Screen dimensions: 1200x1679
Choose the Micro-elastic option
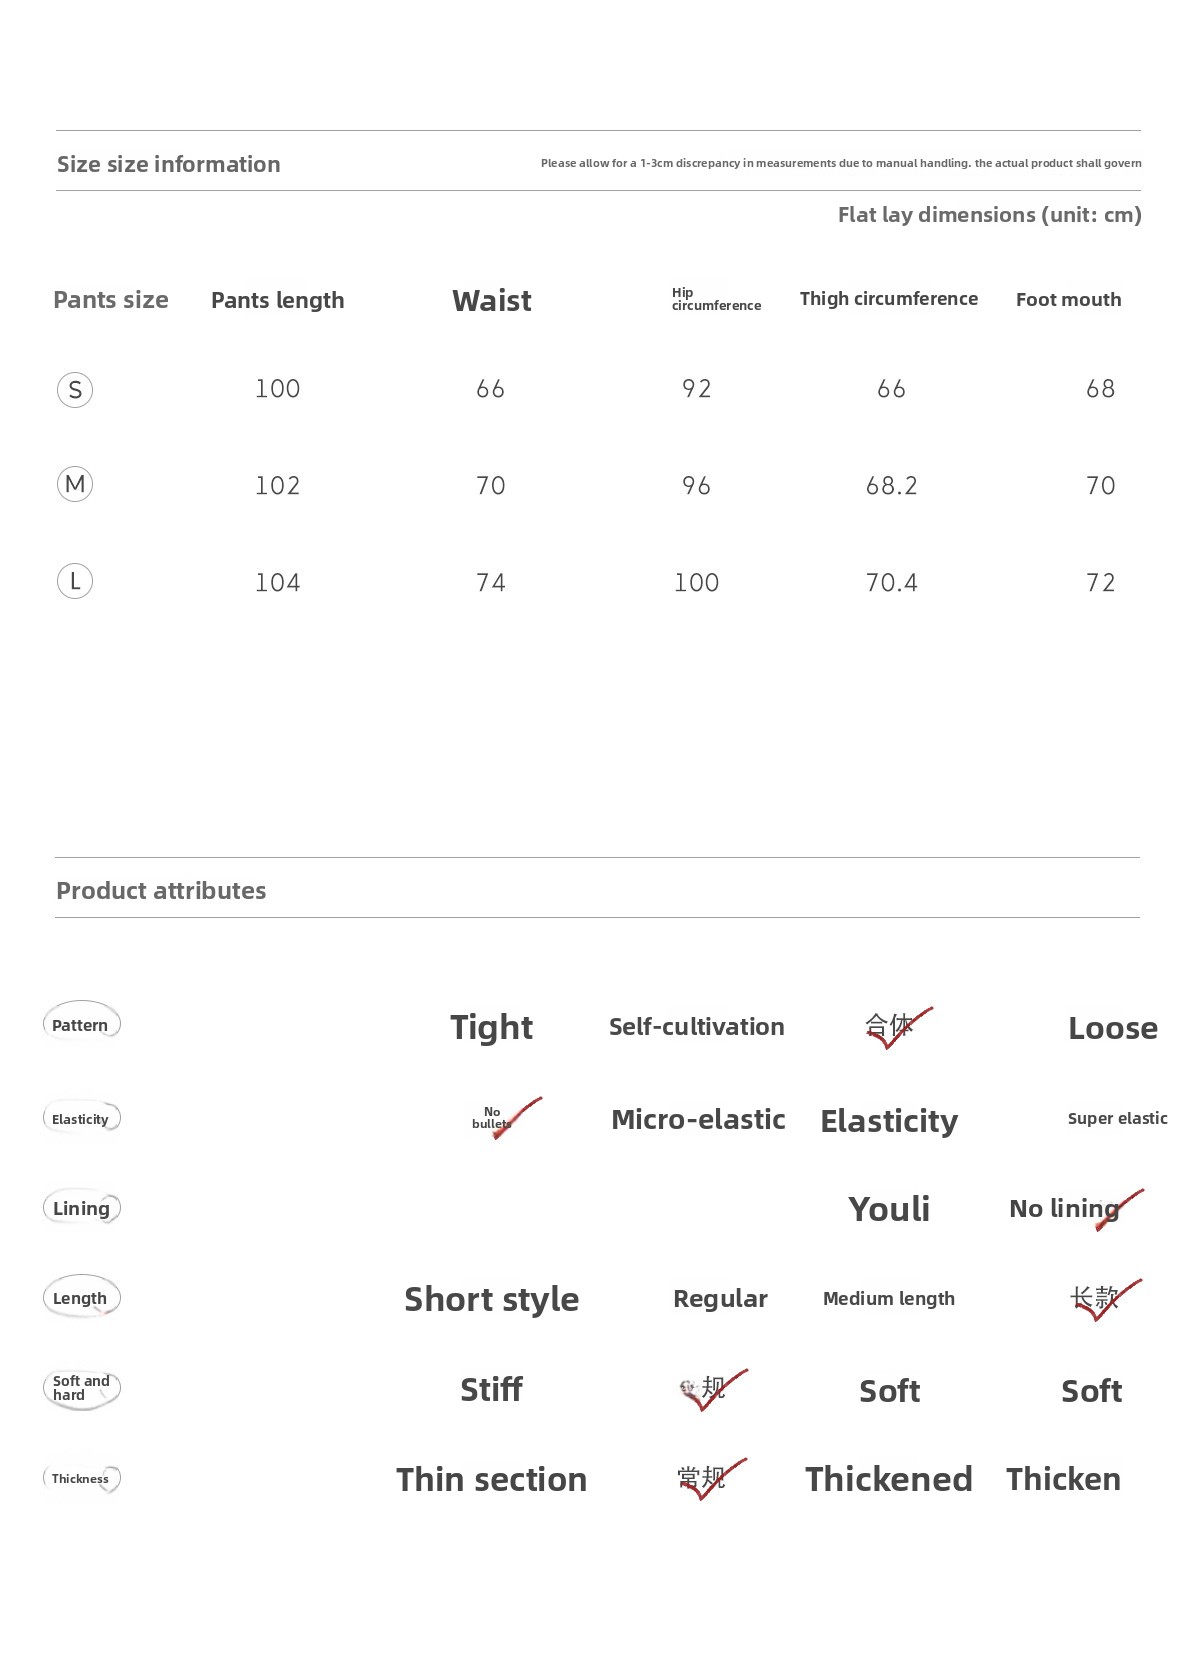coord(698,1119)
